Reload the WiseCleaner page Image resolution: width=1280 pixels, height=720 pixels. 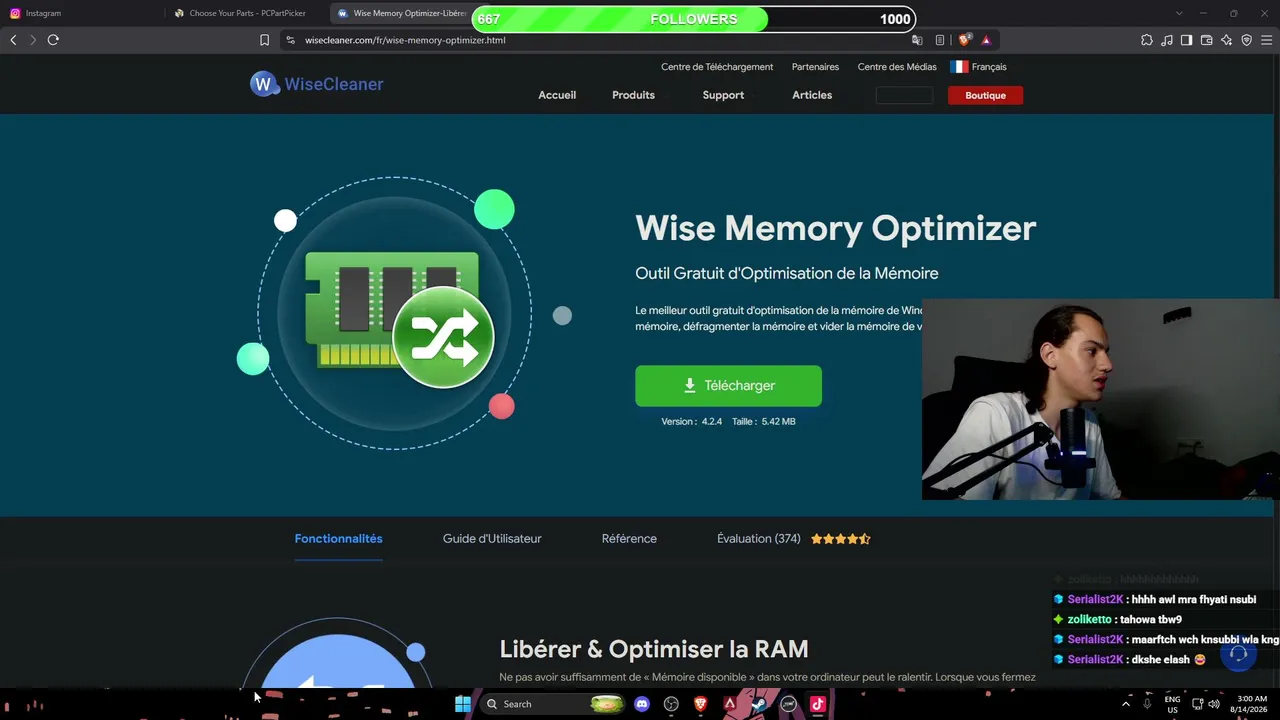coord(53,40)
